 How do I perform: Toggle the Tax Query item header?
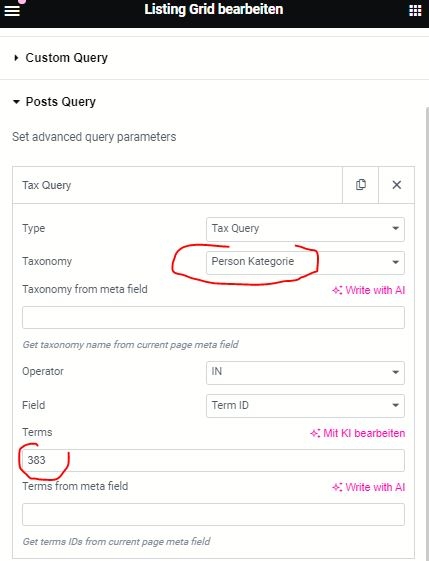pos(177,185)
